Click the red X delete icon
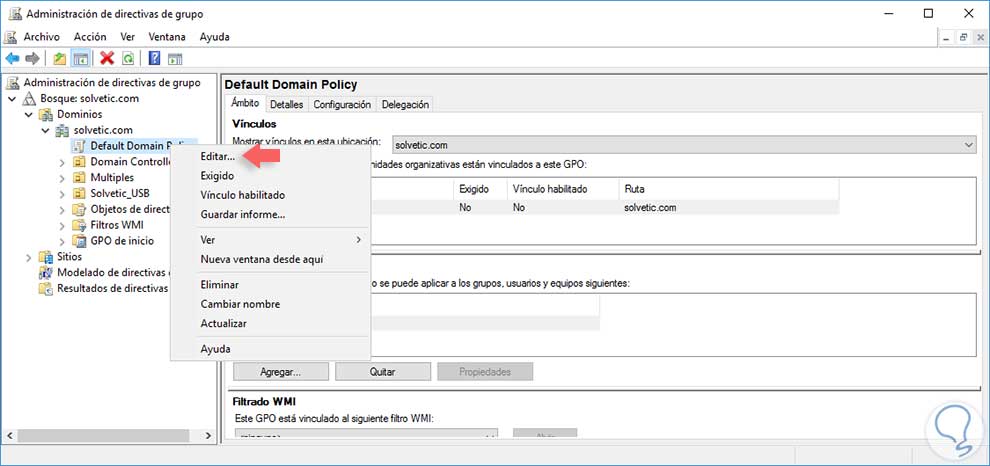This screenshot has height=466, width=990. pyautogui.click(x=107, y=58)
